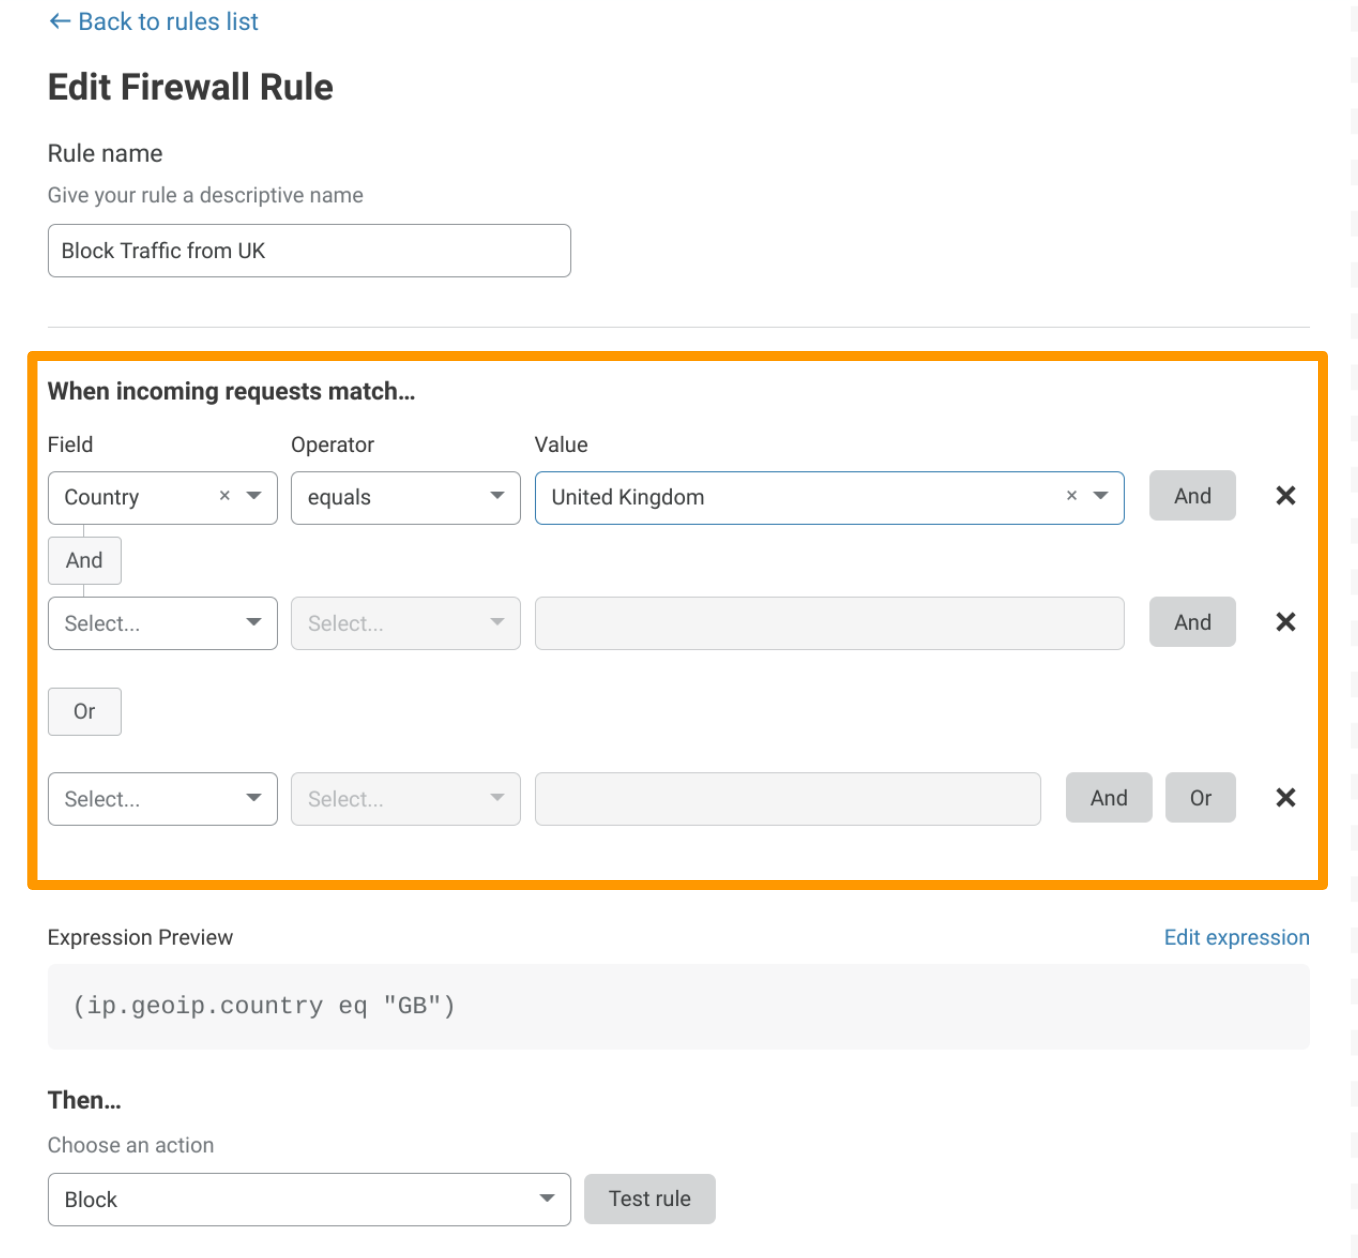
Task: Open the equals operator dropdown
Action: pos(405,498)
